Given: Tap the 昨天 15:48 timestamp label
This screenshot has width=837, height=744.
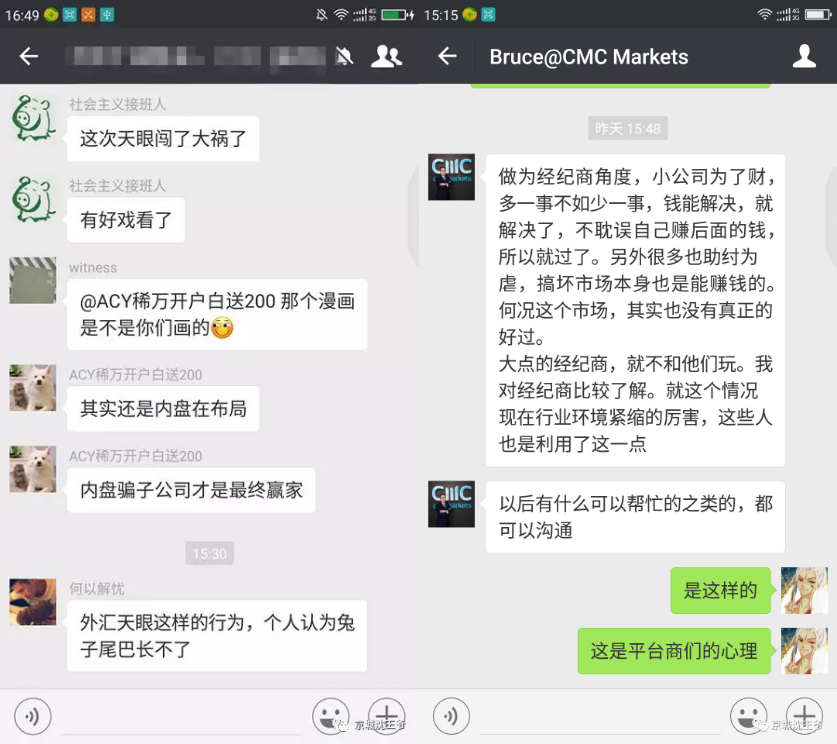Looking at the screenshot, I should click(627, 128).
